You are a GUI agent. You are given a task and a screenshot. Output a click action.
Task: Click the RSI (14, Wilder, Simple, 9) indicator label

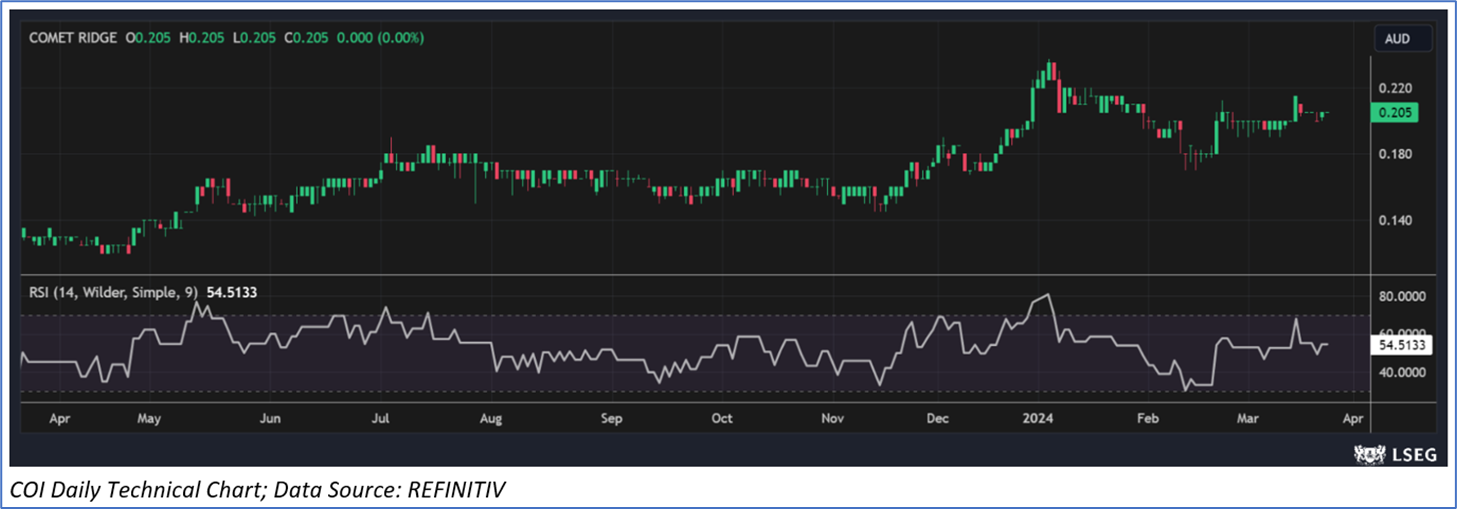[x=112, y=291]
